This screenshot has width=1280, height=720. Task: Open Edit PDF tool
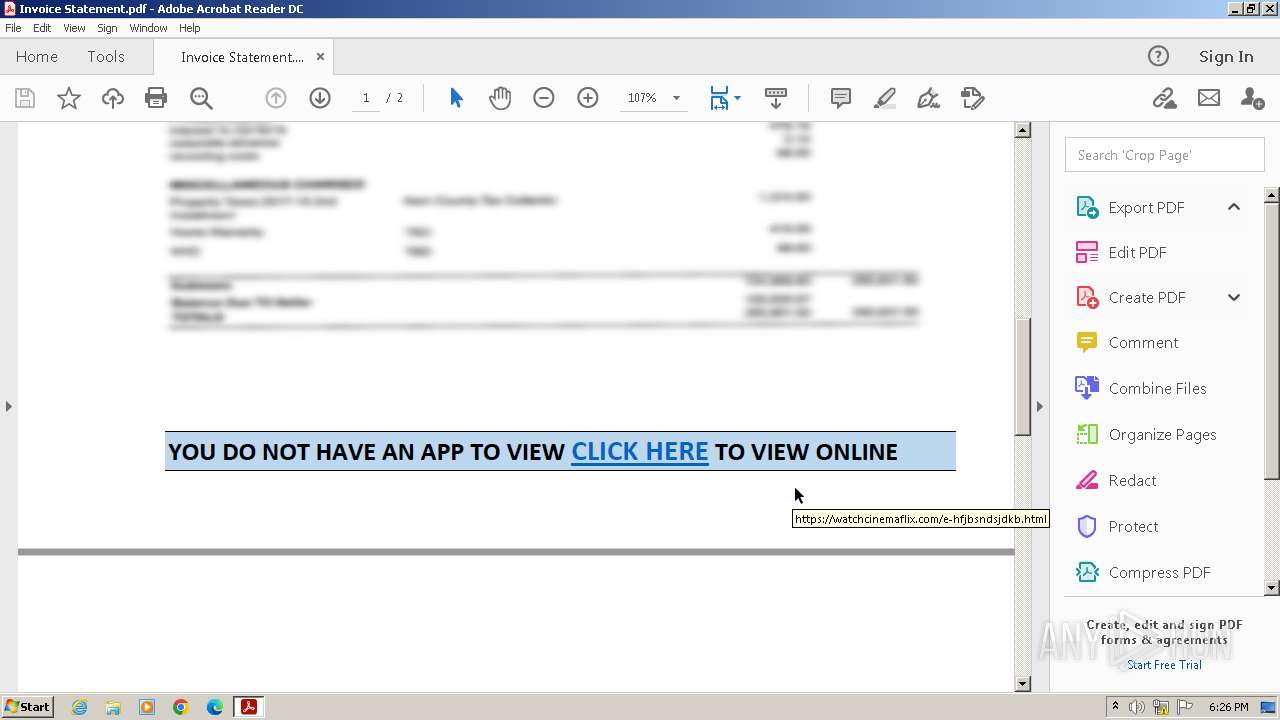1136,252
